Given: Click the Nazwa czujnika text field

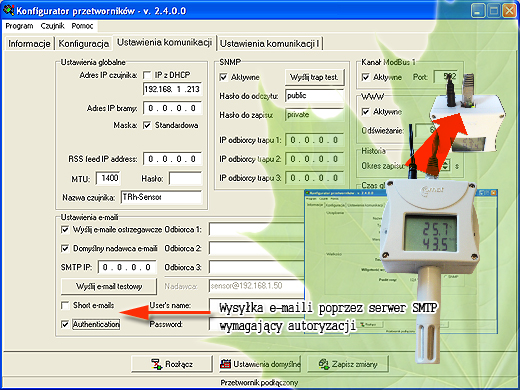Looking at the screenshot, I should (x=161, y=197).
